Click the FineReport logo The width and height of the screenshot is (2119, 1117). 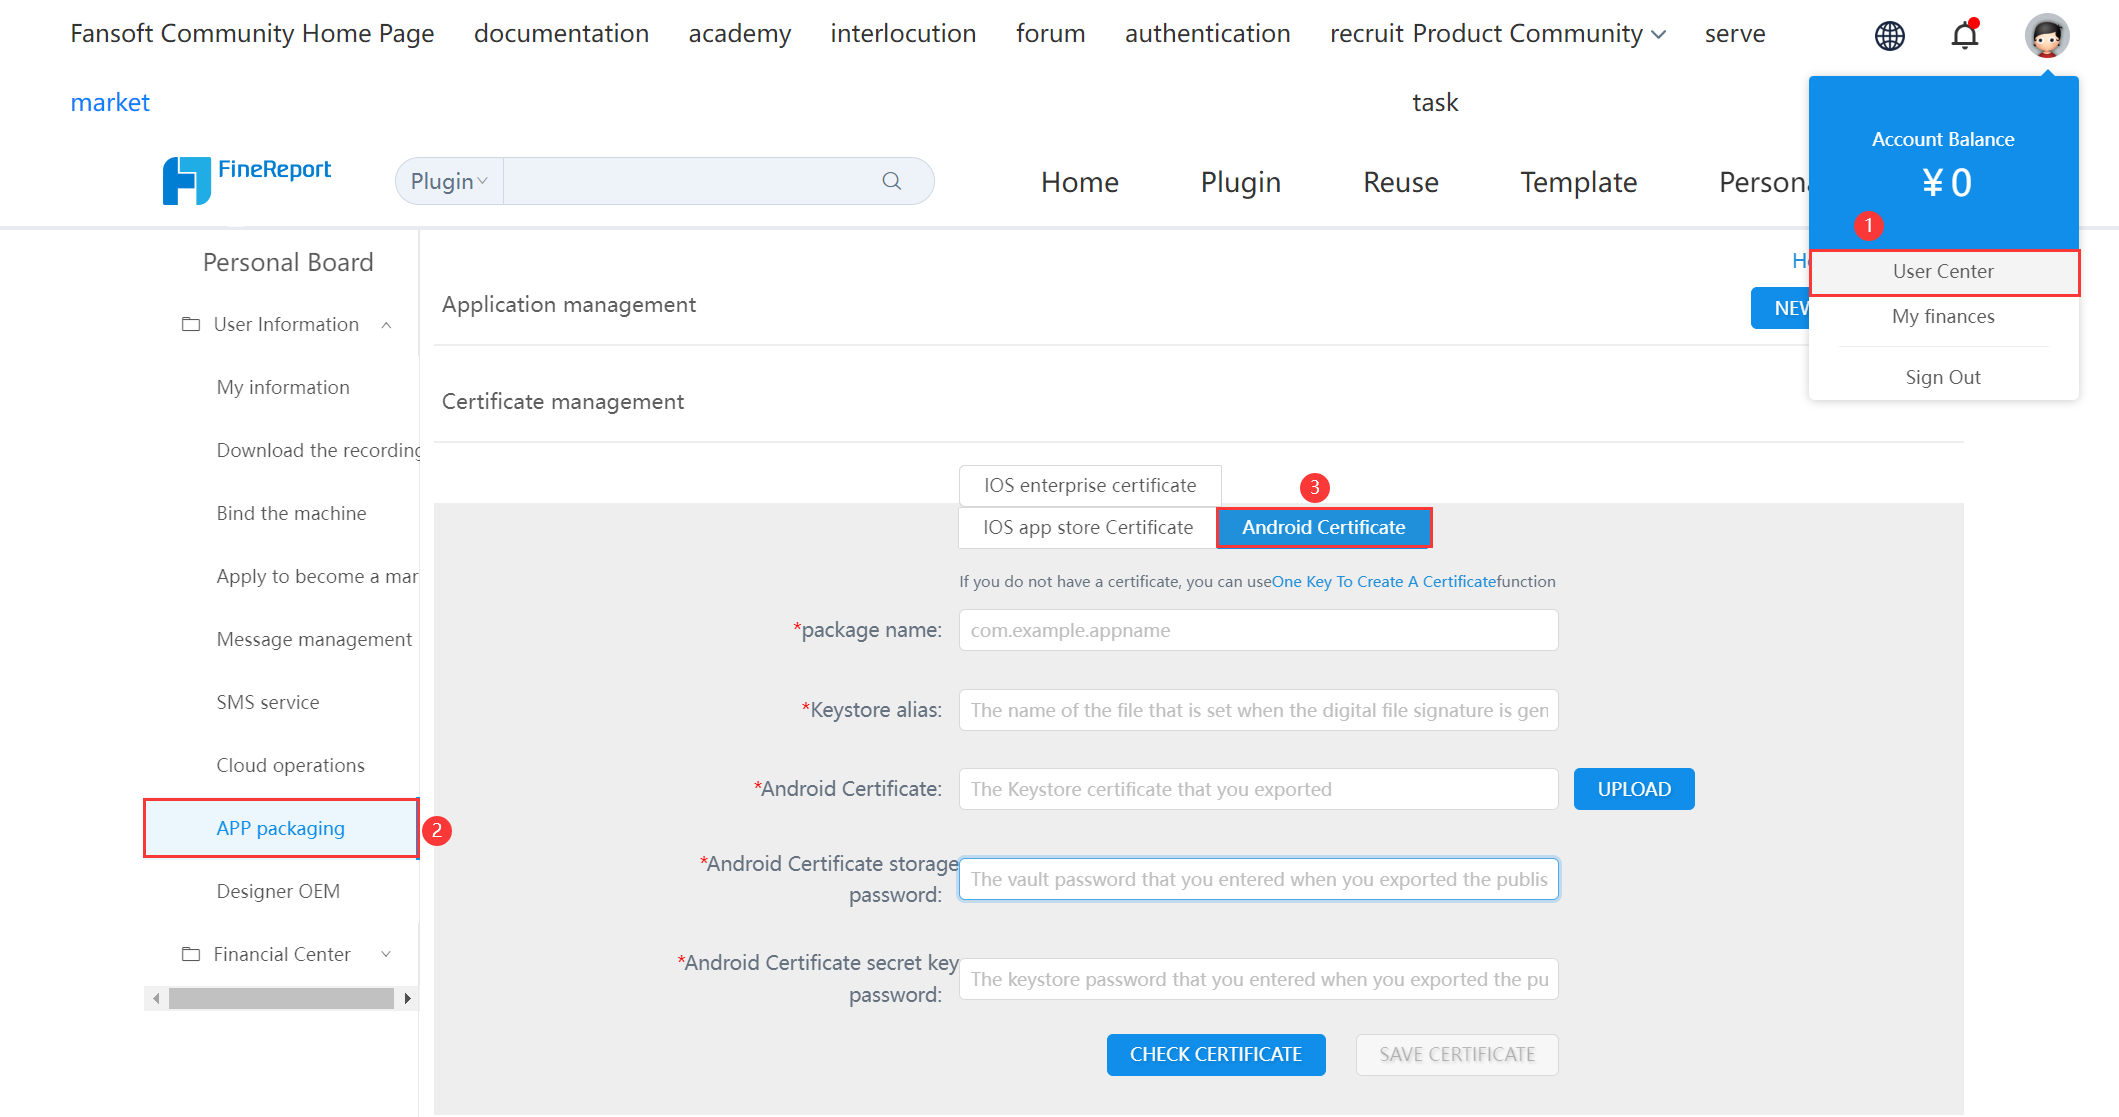pos(247,180)
